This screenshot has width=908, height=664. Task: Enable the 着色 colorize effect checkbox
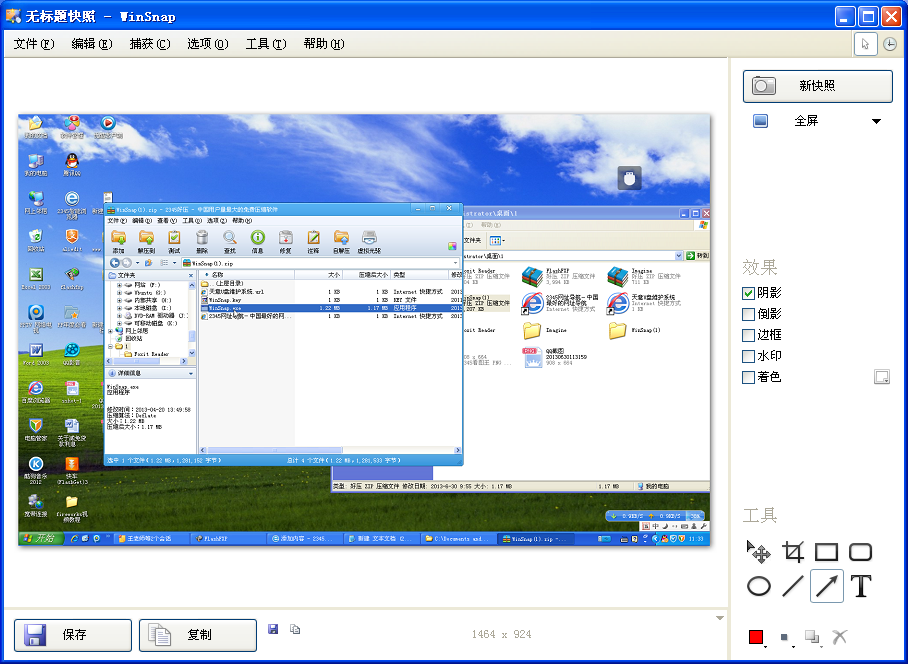(x=748, y=377)
